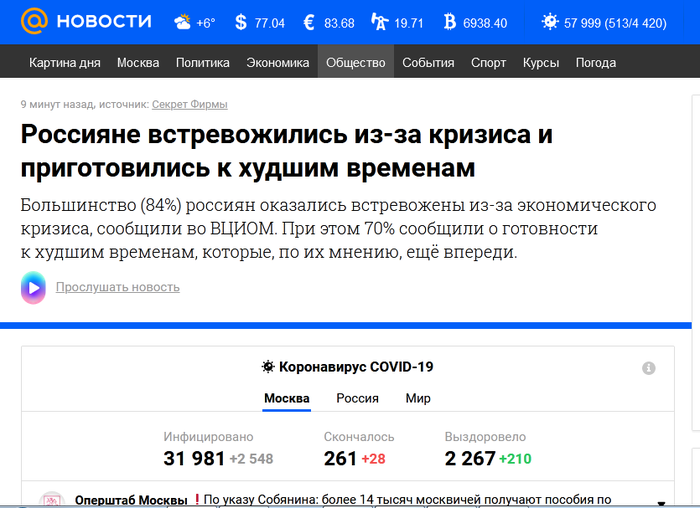Click the +2 548 infected increase value
Viewport: 700px width, 508px height.
(x=251, y=459)
